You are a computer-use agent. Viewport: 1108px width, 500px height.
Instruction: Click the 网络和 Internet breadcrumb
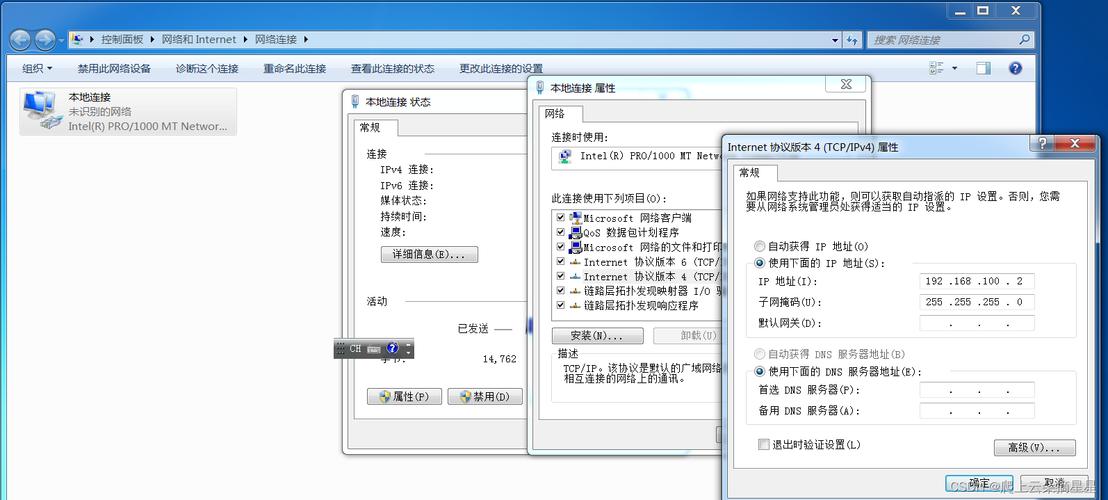pyautogui.click(x=199, y=40)
